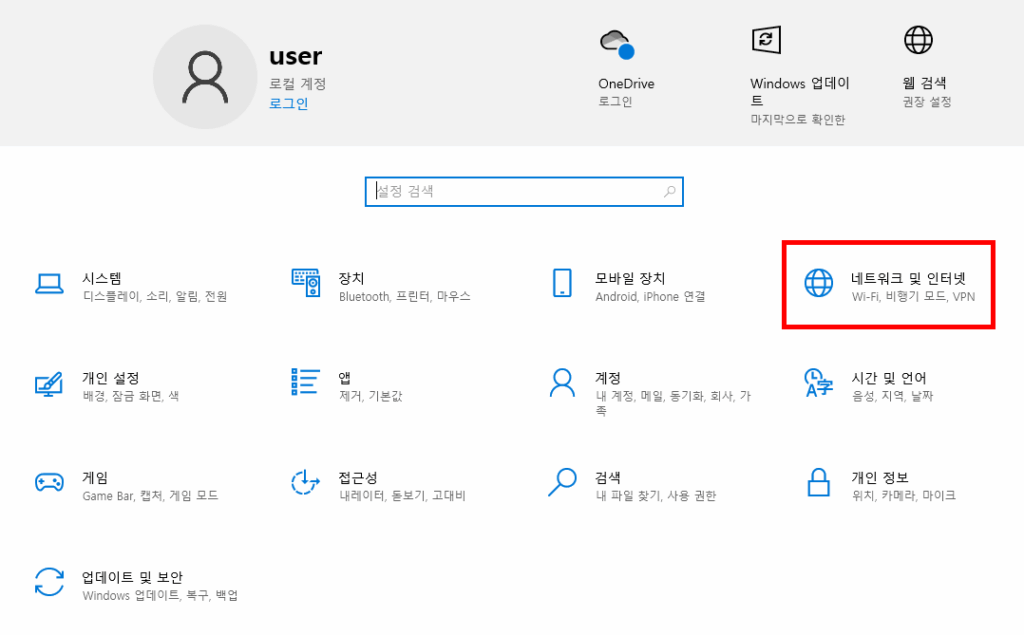The height and width of the screenshot is (635, 1024).
Task: Open the Privacy (개인 정보) padlock icon
Action: click(818, 482)
